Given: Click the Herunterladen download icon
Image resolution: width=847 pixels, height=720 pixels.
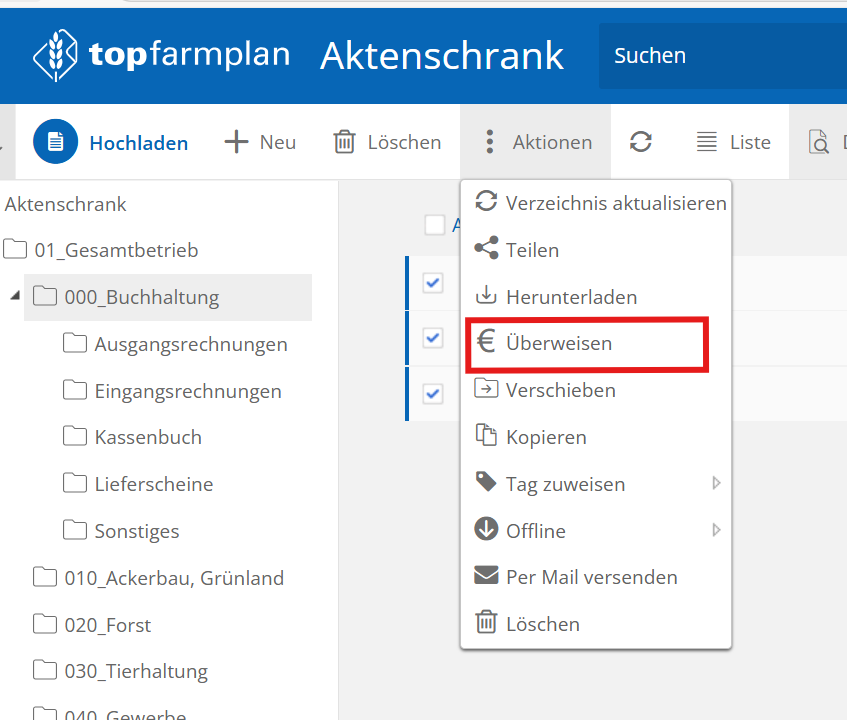Looking at the screenshot, I should (486, 296).
